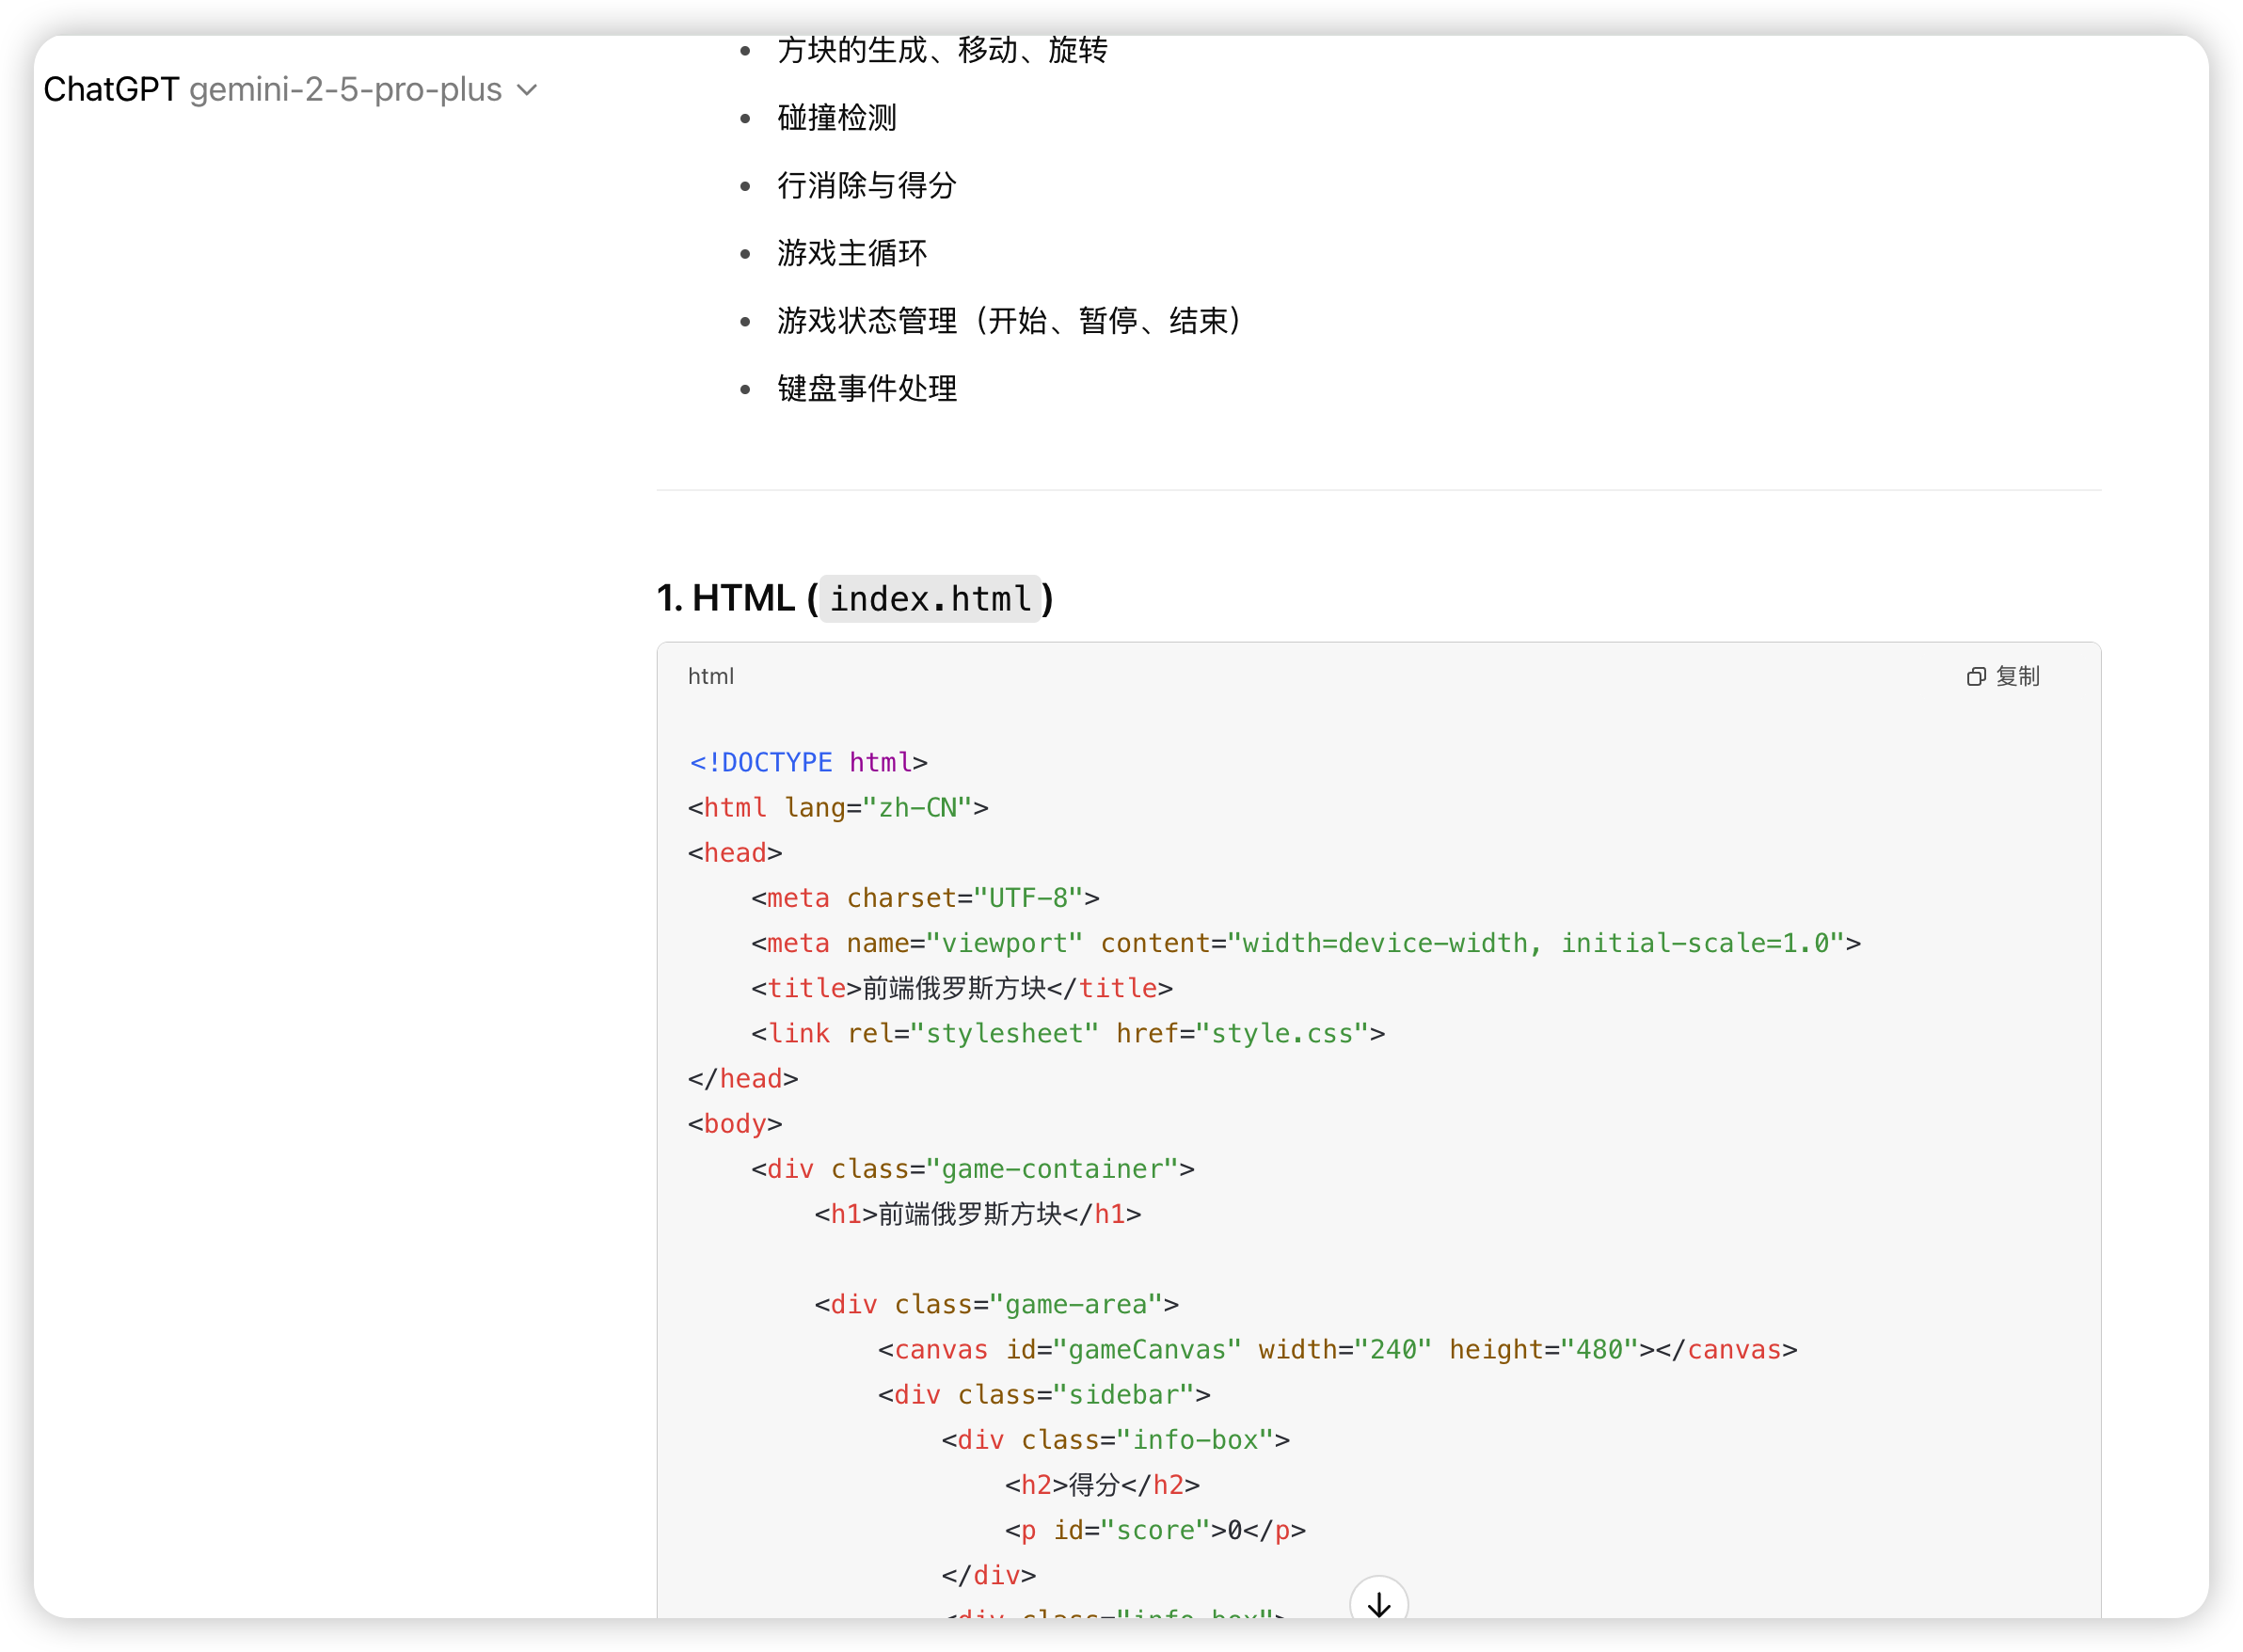The height and width of the screenshot is (1652, 2243).
Task: Click the scroll-to-bottom arrow button
Action: [1378, 1603]
